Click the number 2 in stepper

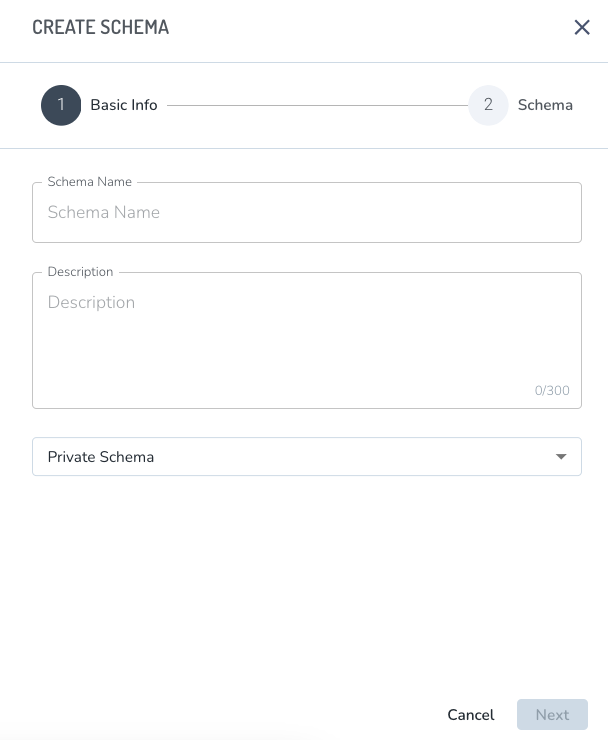coord(488,104)
